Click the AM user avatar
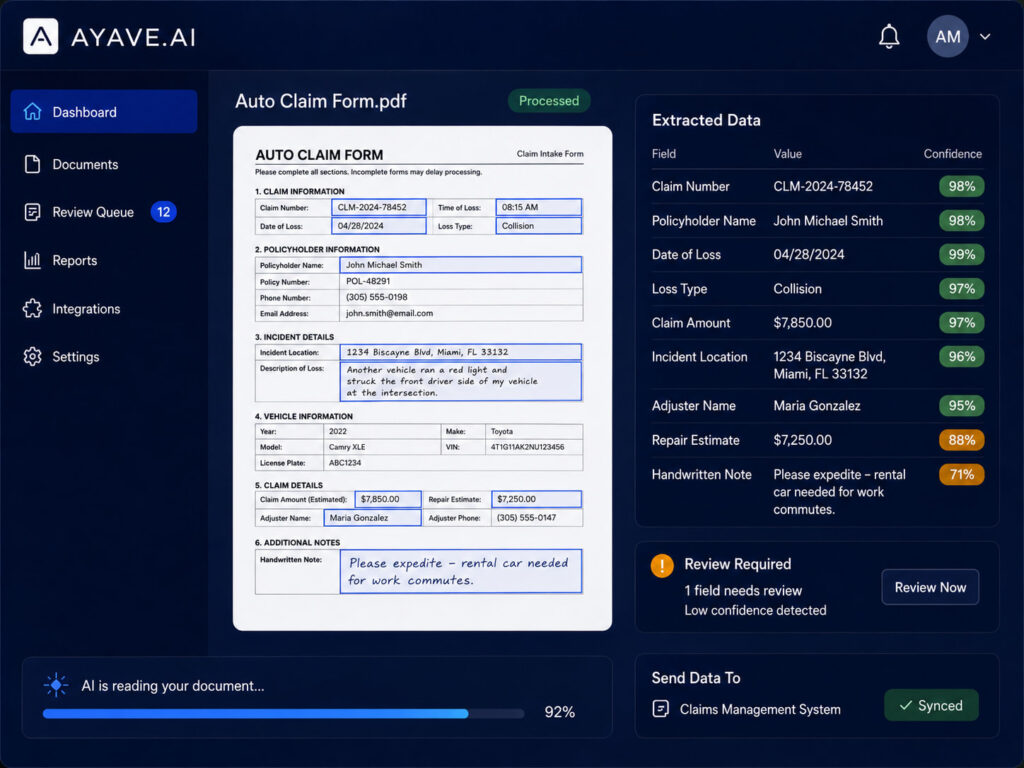 coord(948,37)
